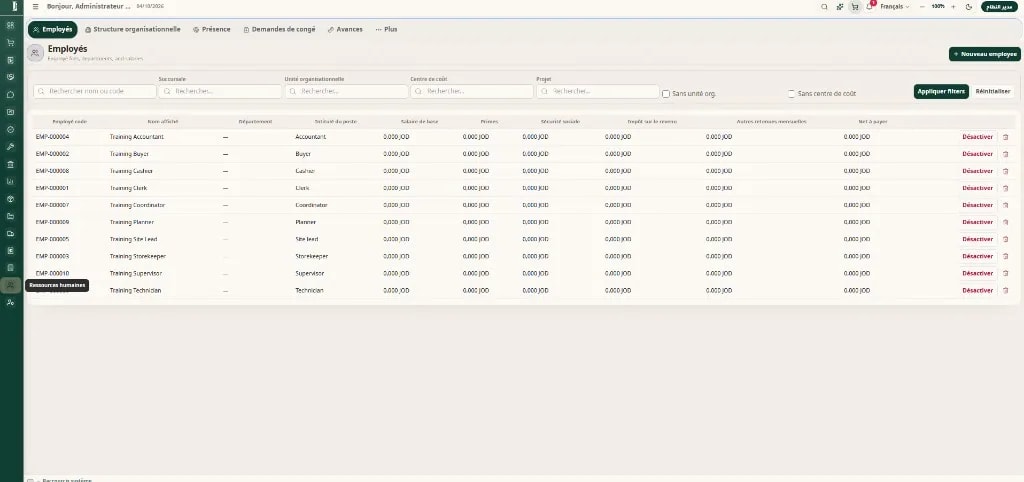
Task: Open the user settings icon at sidebar bottom
Action: click(x=10, y=302)
